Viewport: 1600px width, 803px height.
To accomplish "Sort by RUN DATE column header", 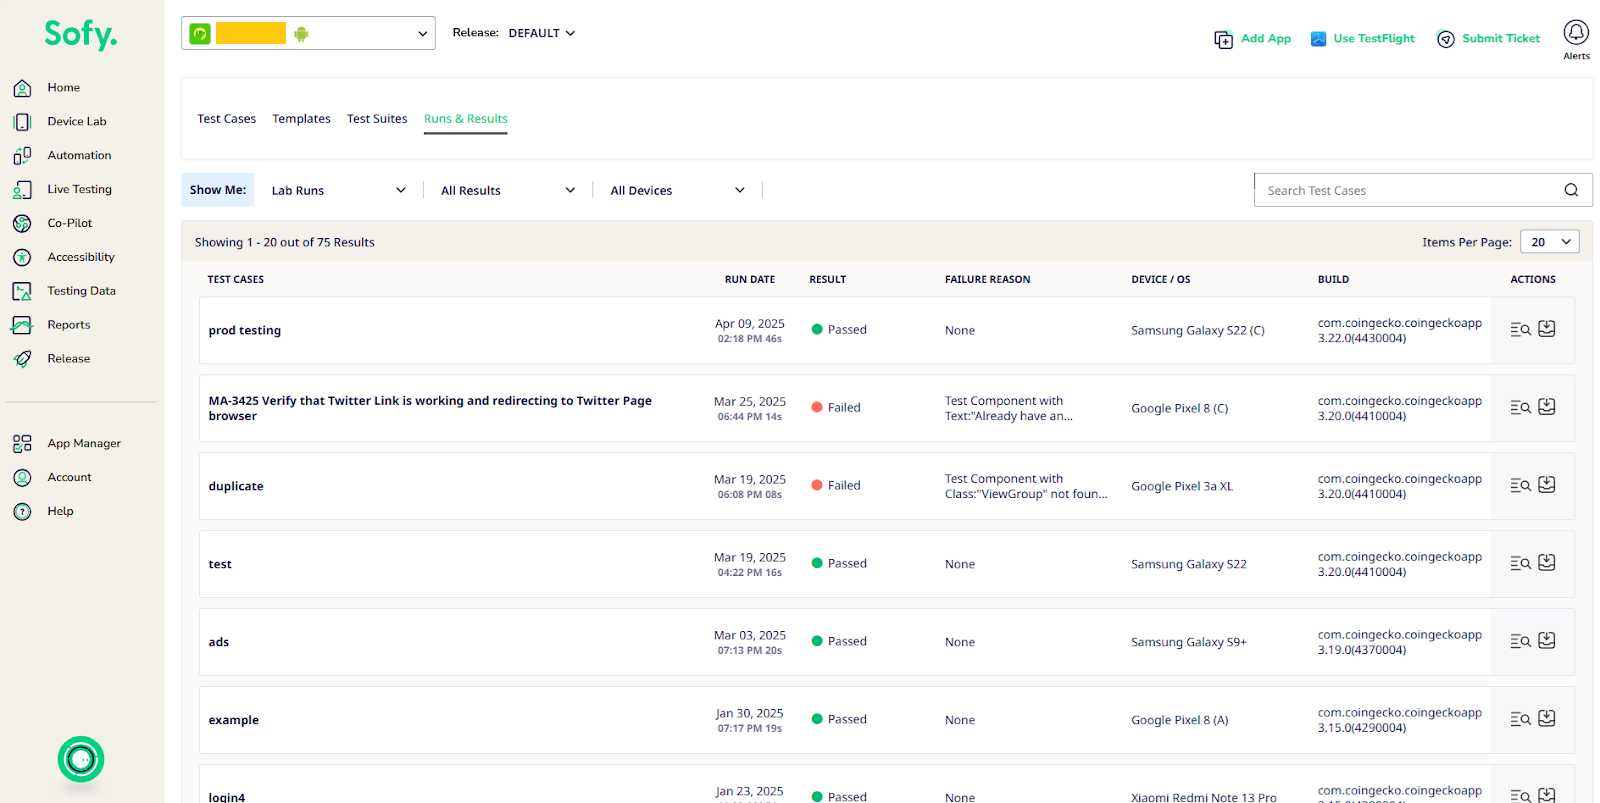I will [749, 280].
